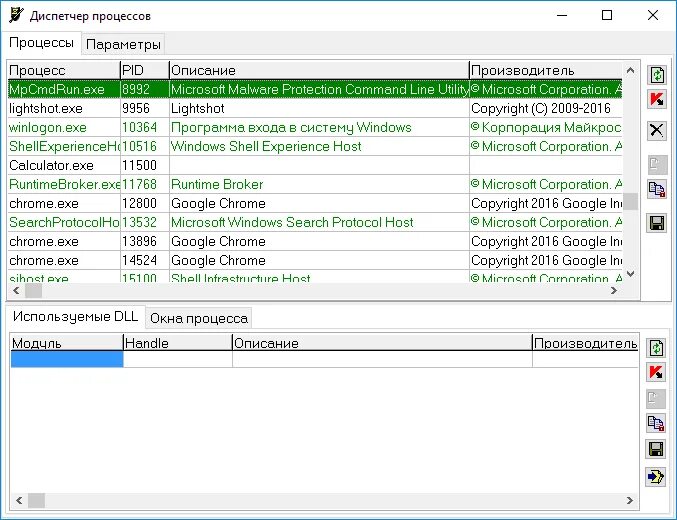Select the winlogon.exe process row
677x520 pixels.
pyautogui.click(x=315, y=127)
